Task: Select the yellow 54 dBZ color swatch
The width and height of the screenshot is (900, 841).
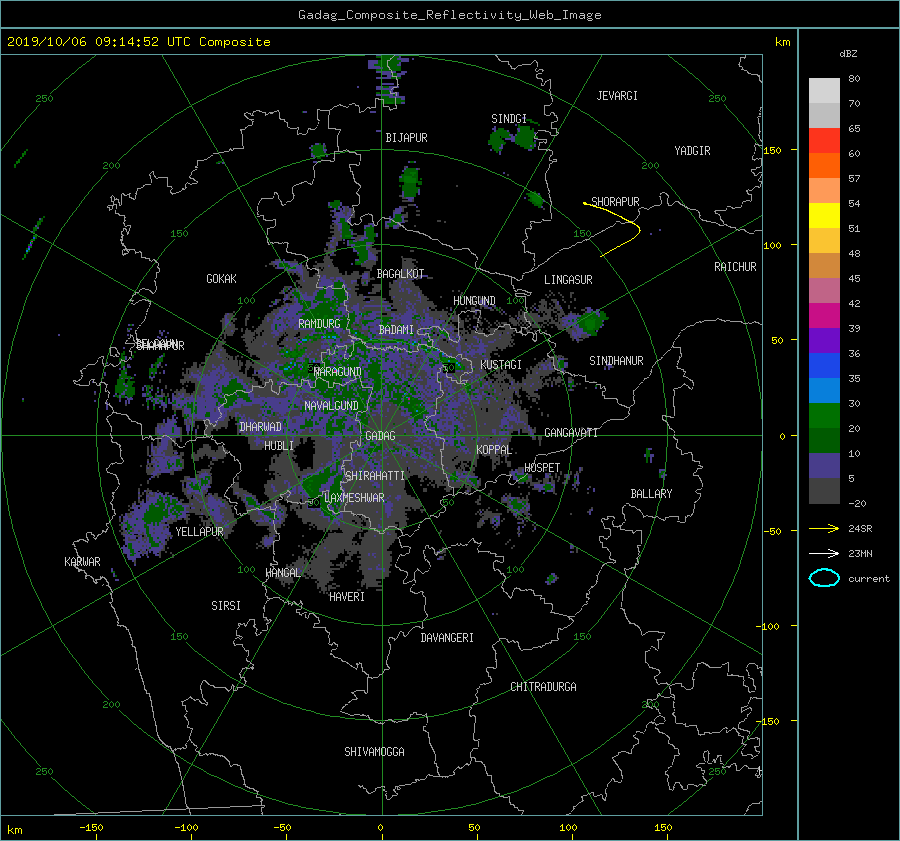Action: [824, 215]
